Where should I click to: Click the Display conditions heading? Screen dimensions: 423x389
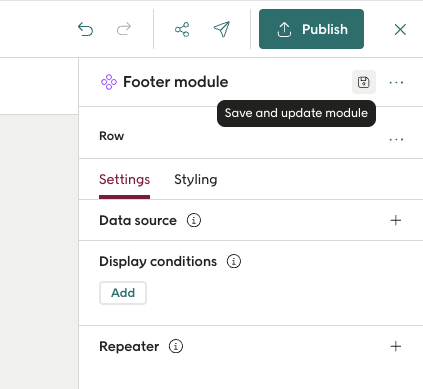coord(158,262)
